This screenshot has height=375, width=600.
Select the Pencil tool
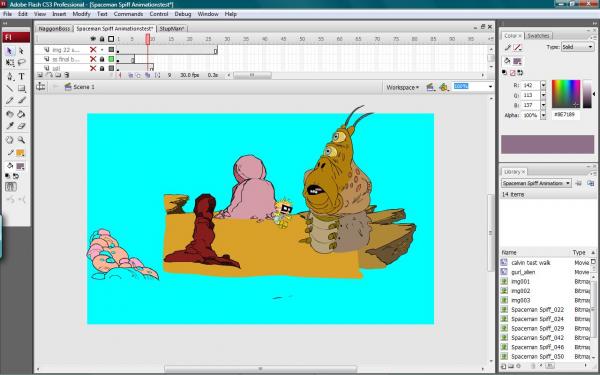click(10, 100)
